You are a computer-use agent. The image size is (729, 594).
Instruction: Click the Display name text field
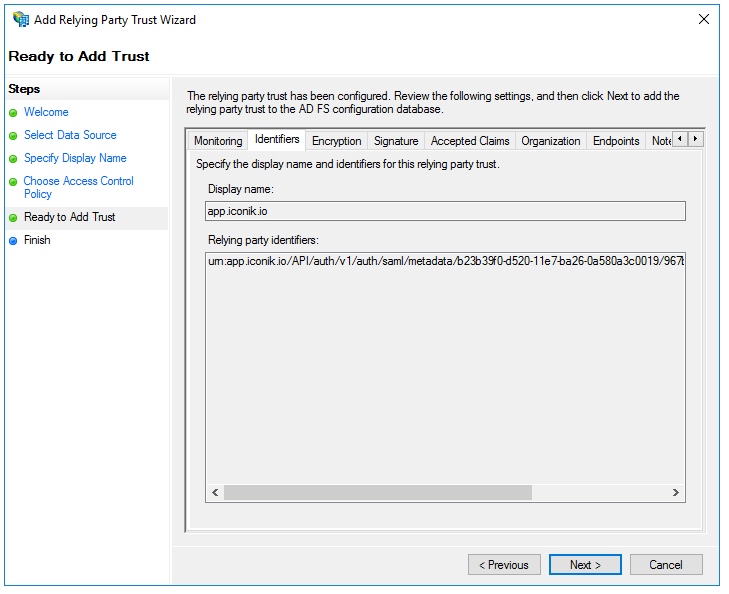pos(445,211)
